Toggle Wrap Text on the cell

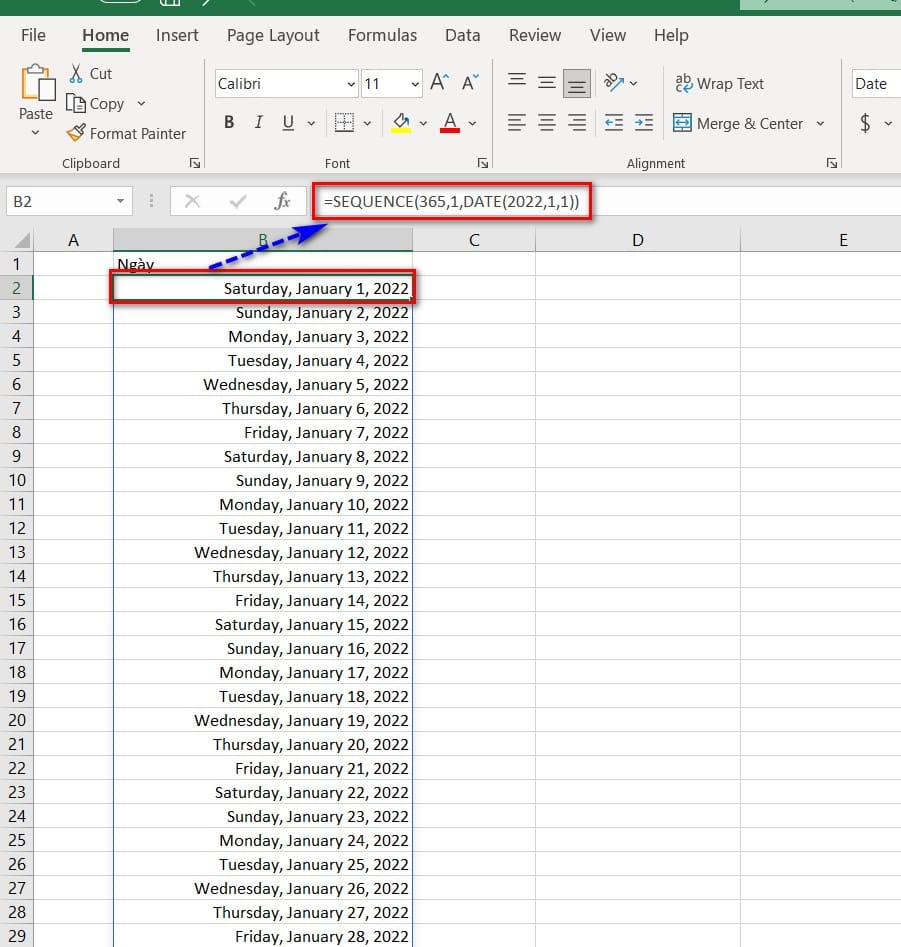click(719, 83)
